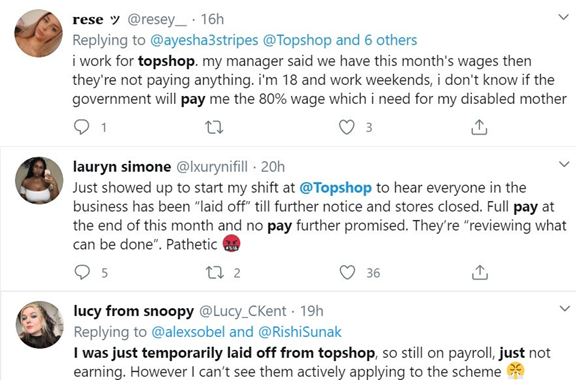
Task: Open lucy from snoopy's profile avatar
Action: pos(39,325)
